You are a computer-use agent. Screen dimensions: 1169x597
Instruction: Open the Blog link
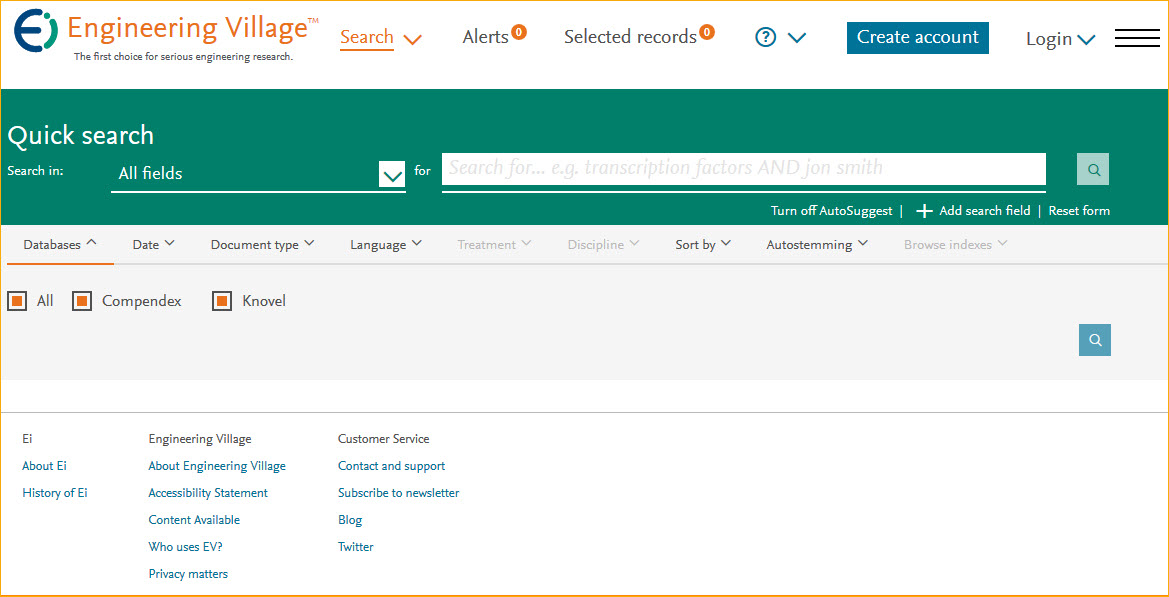coord(350,519)
